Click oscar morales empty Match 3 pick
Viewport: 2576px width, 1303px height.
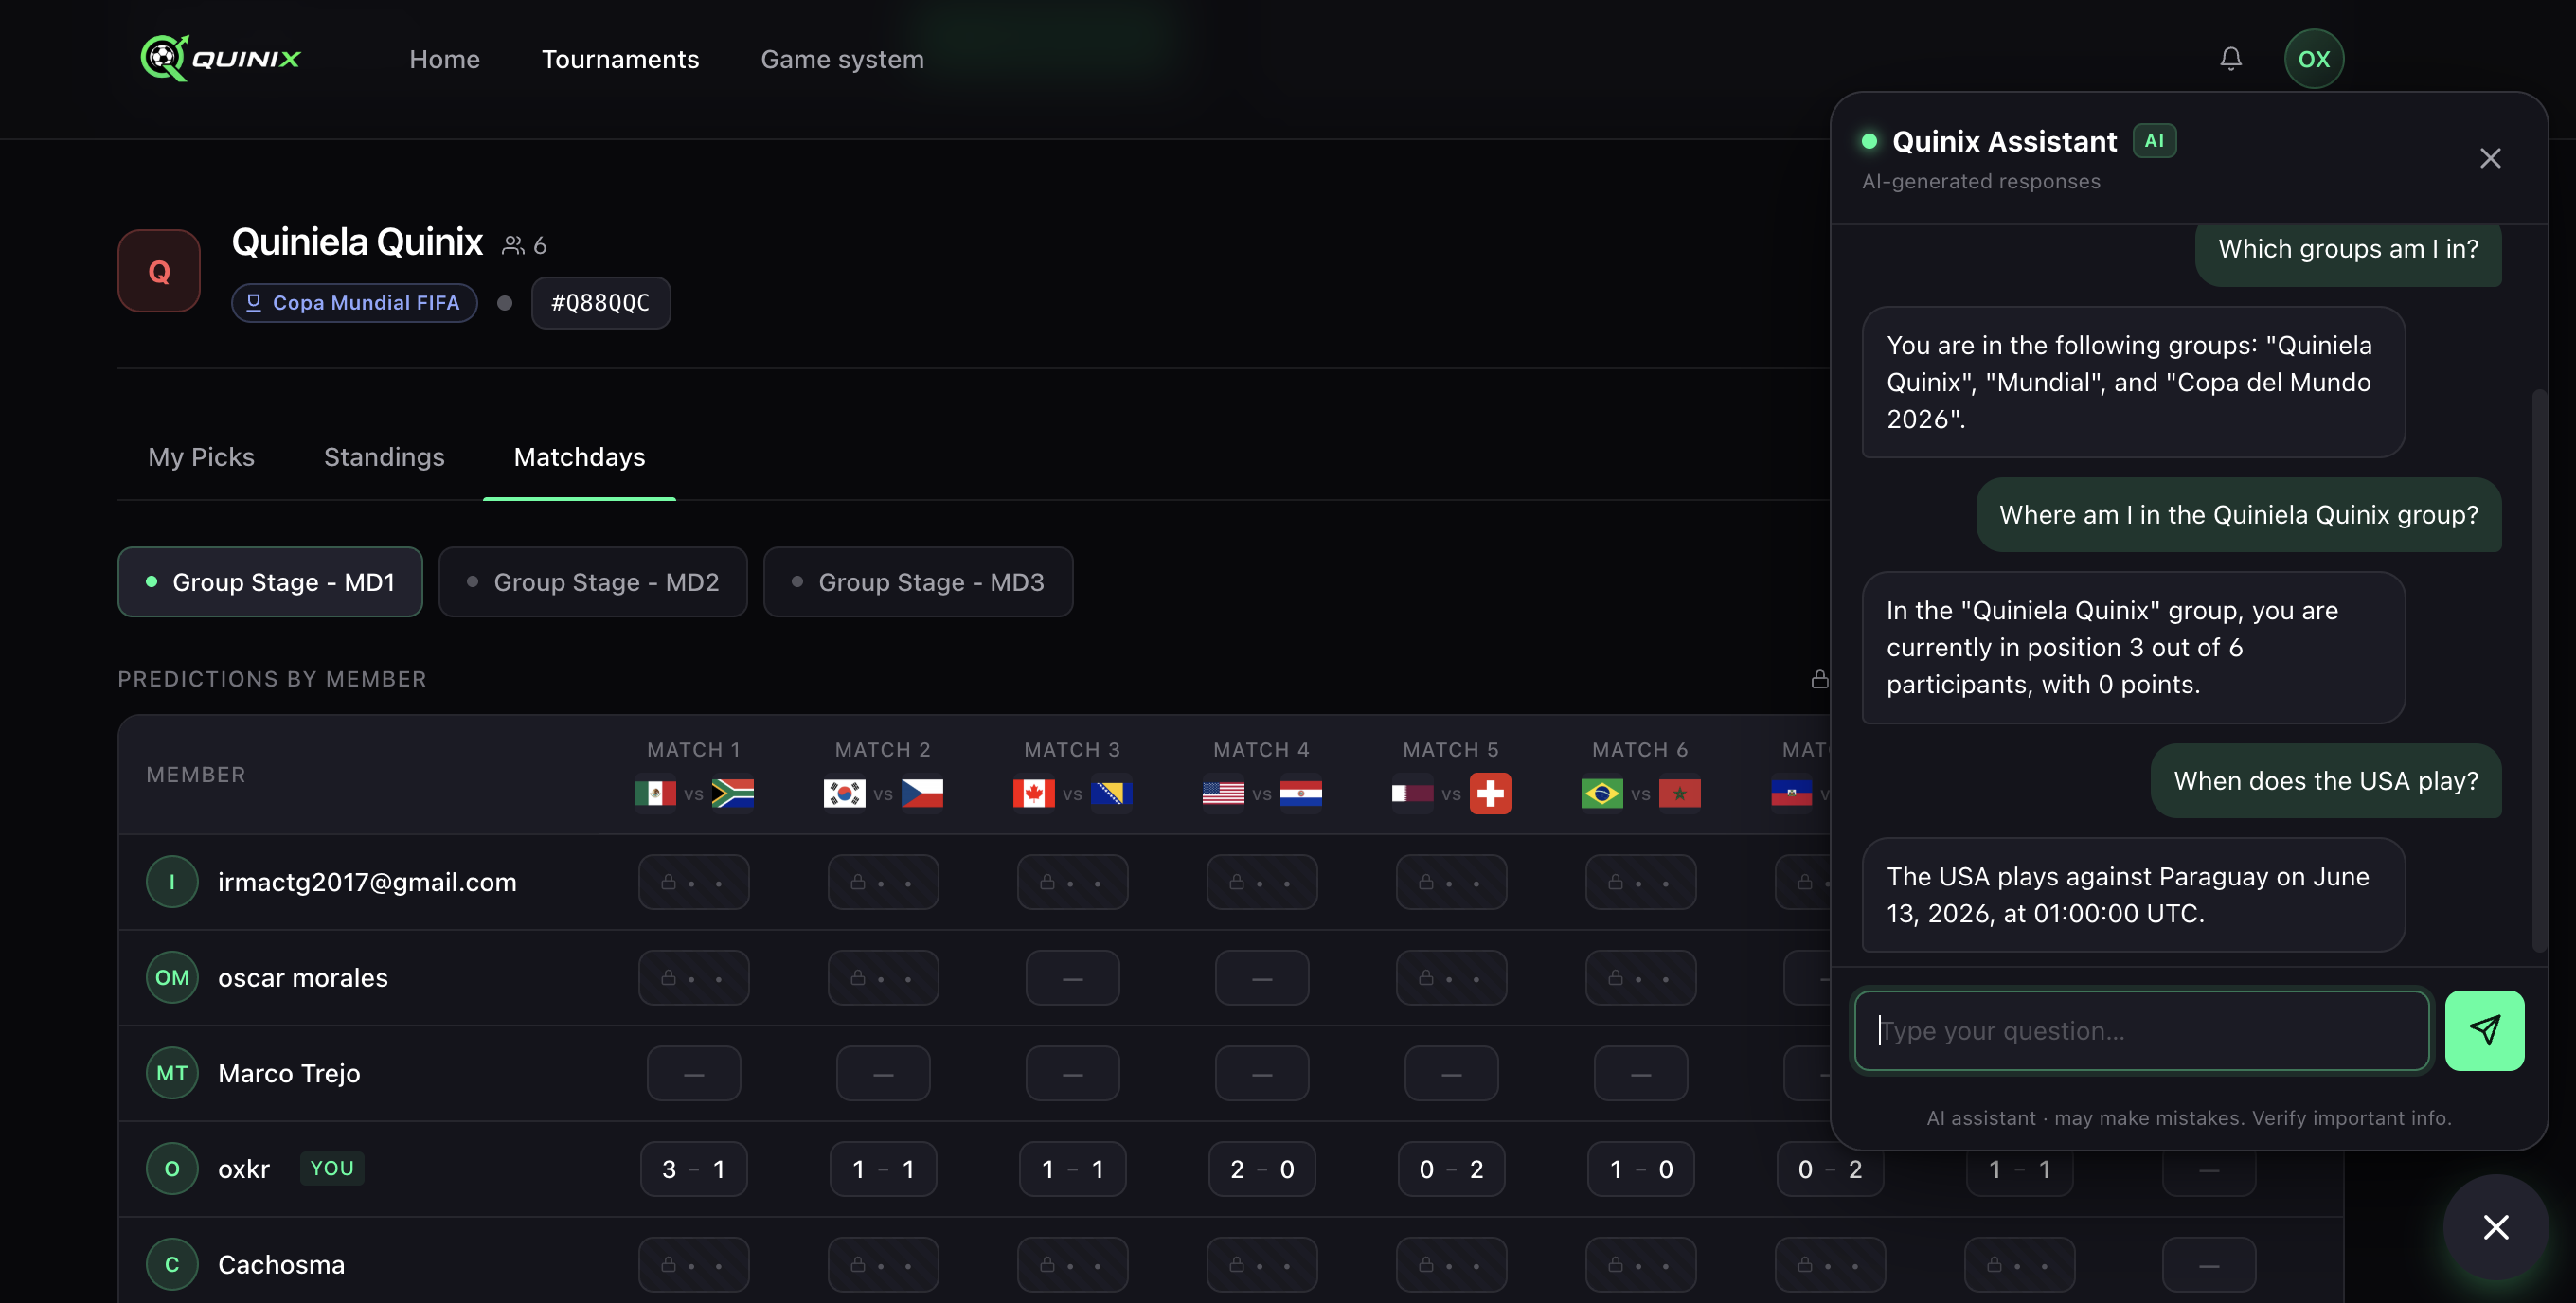tap(1072, 977)
